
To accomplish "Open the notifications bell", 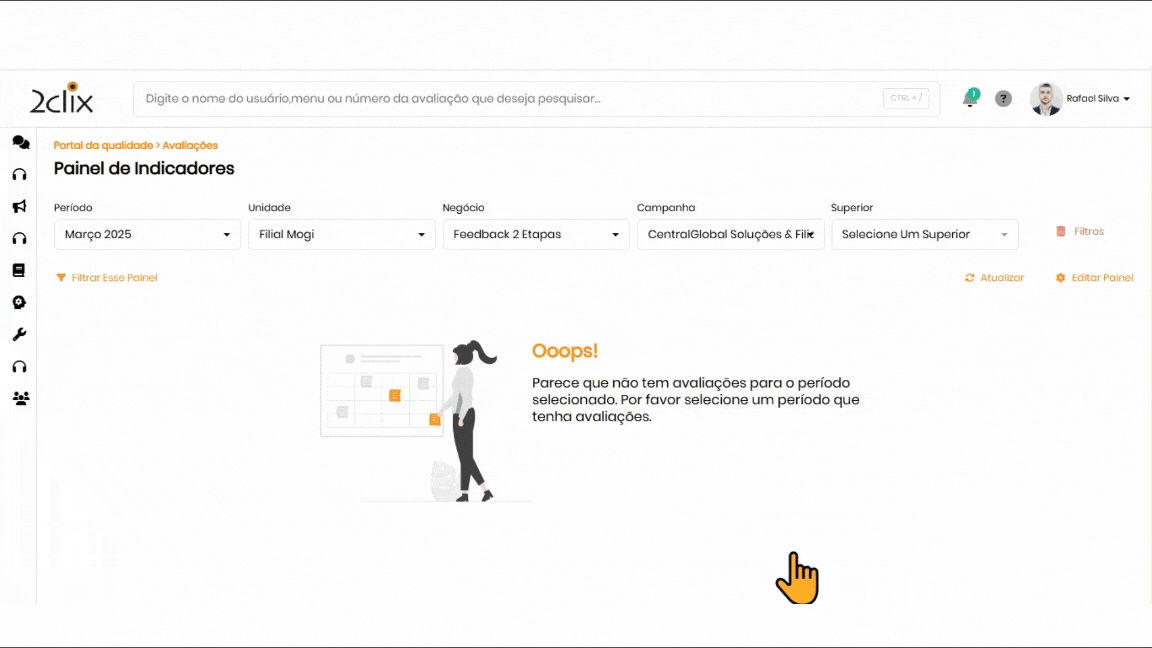I will [969, 99].
